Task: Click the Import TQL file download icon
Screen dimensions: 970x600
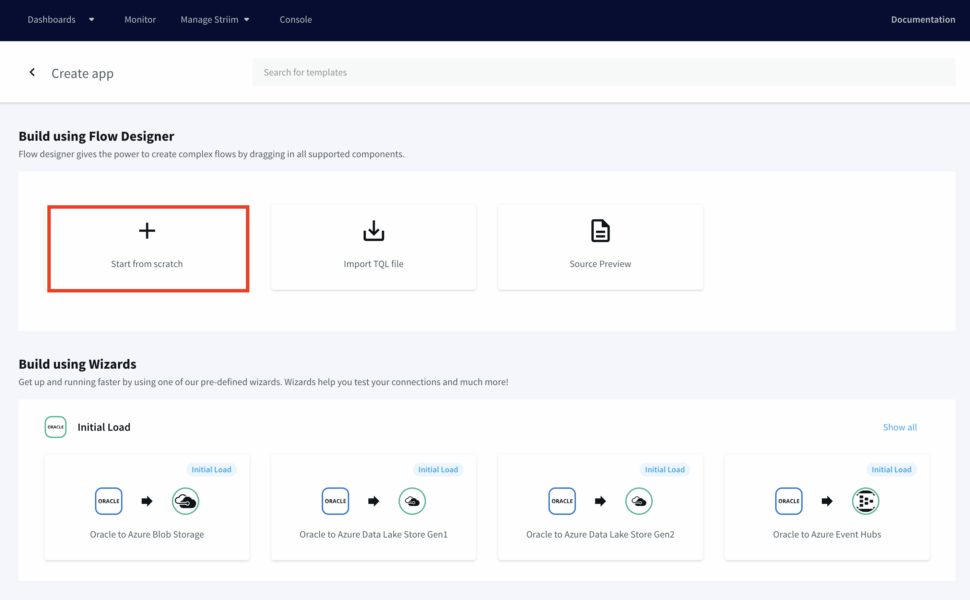Action: click(x=373, y=230)
